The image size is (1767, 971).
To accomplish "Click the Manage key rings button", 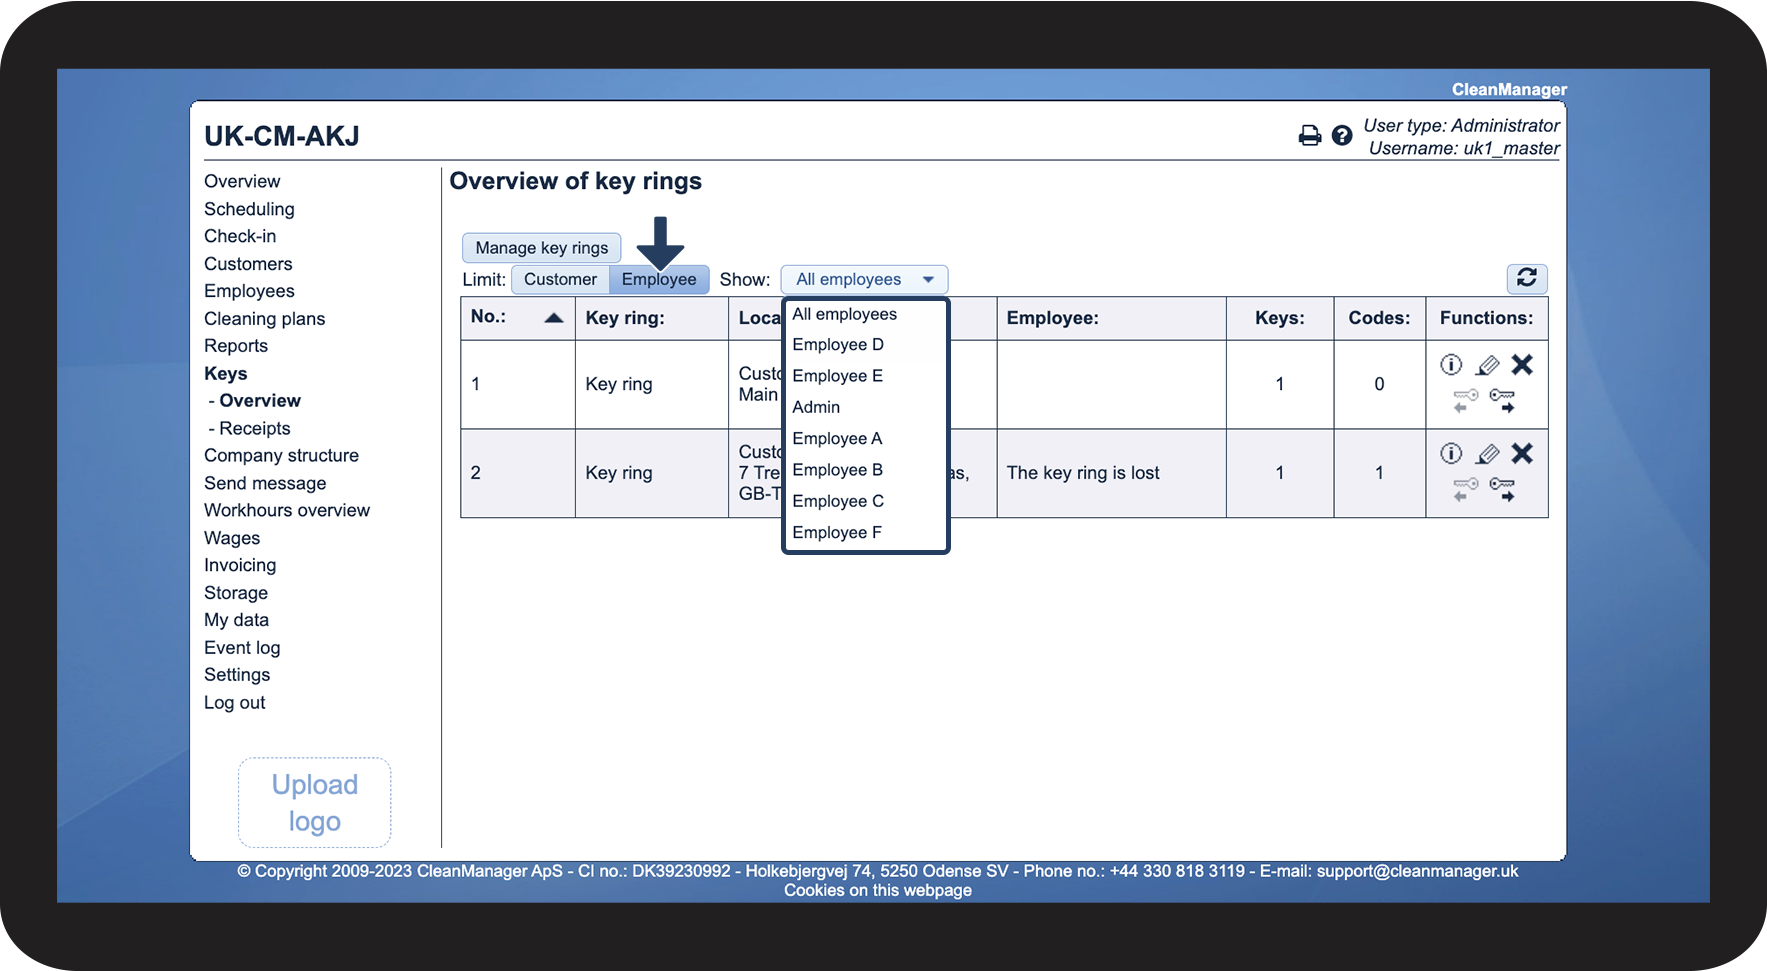I will pyautogui.click(x=541, y=248).
